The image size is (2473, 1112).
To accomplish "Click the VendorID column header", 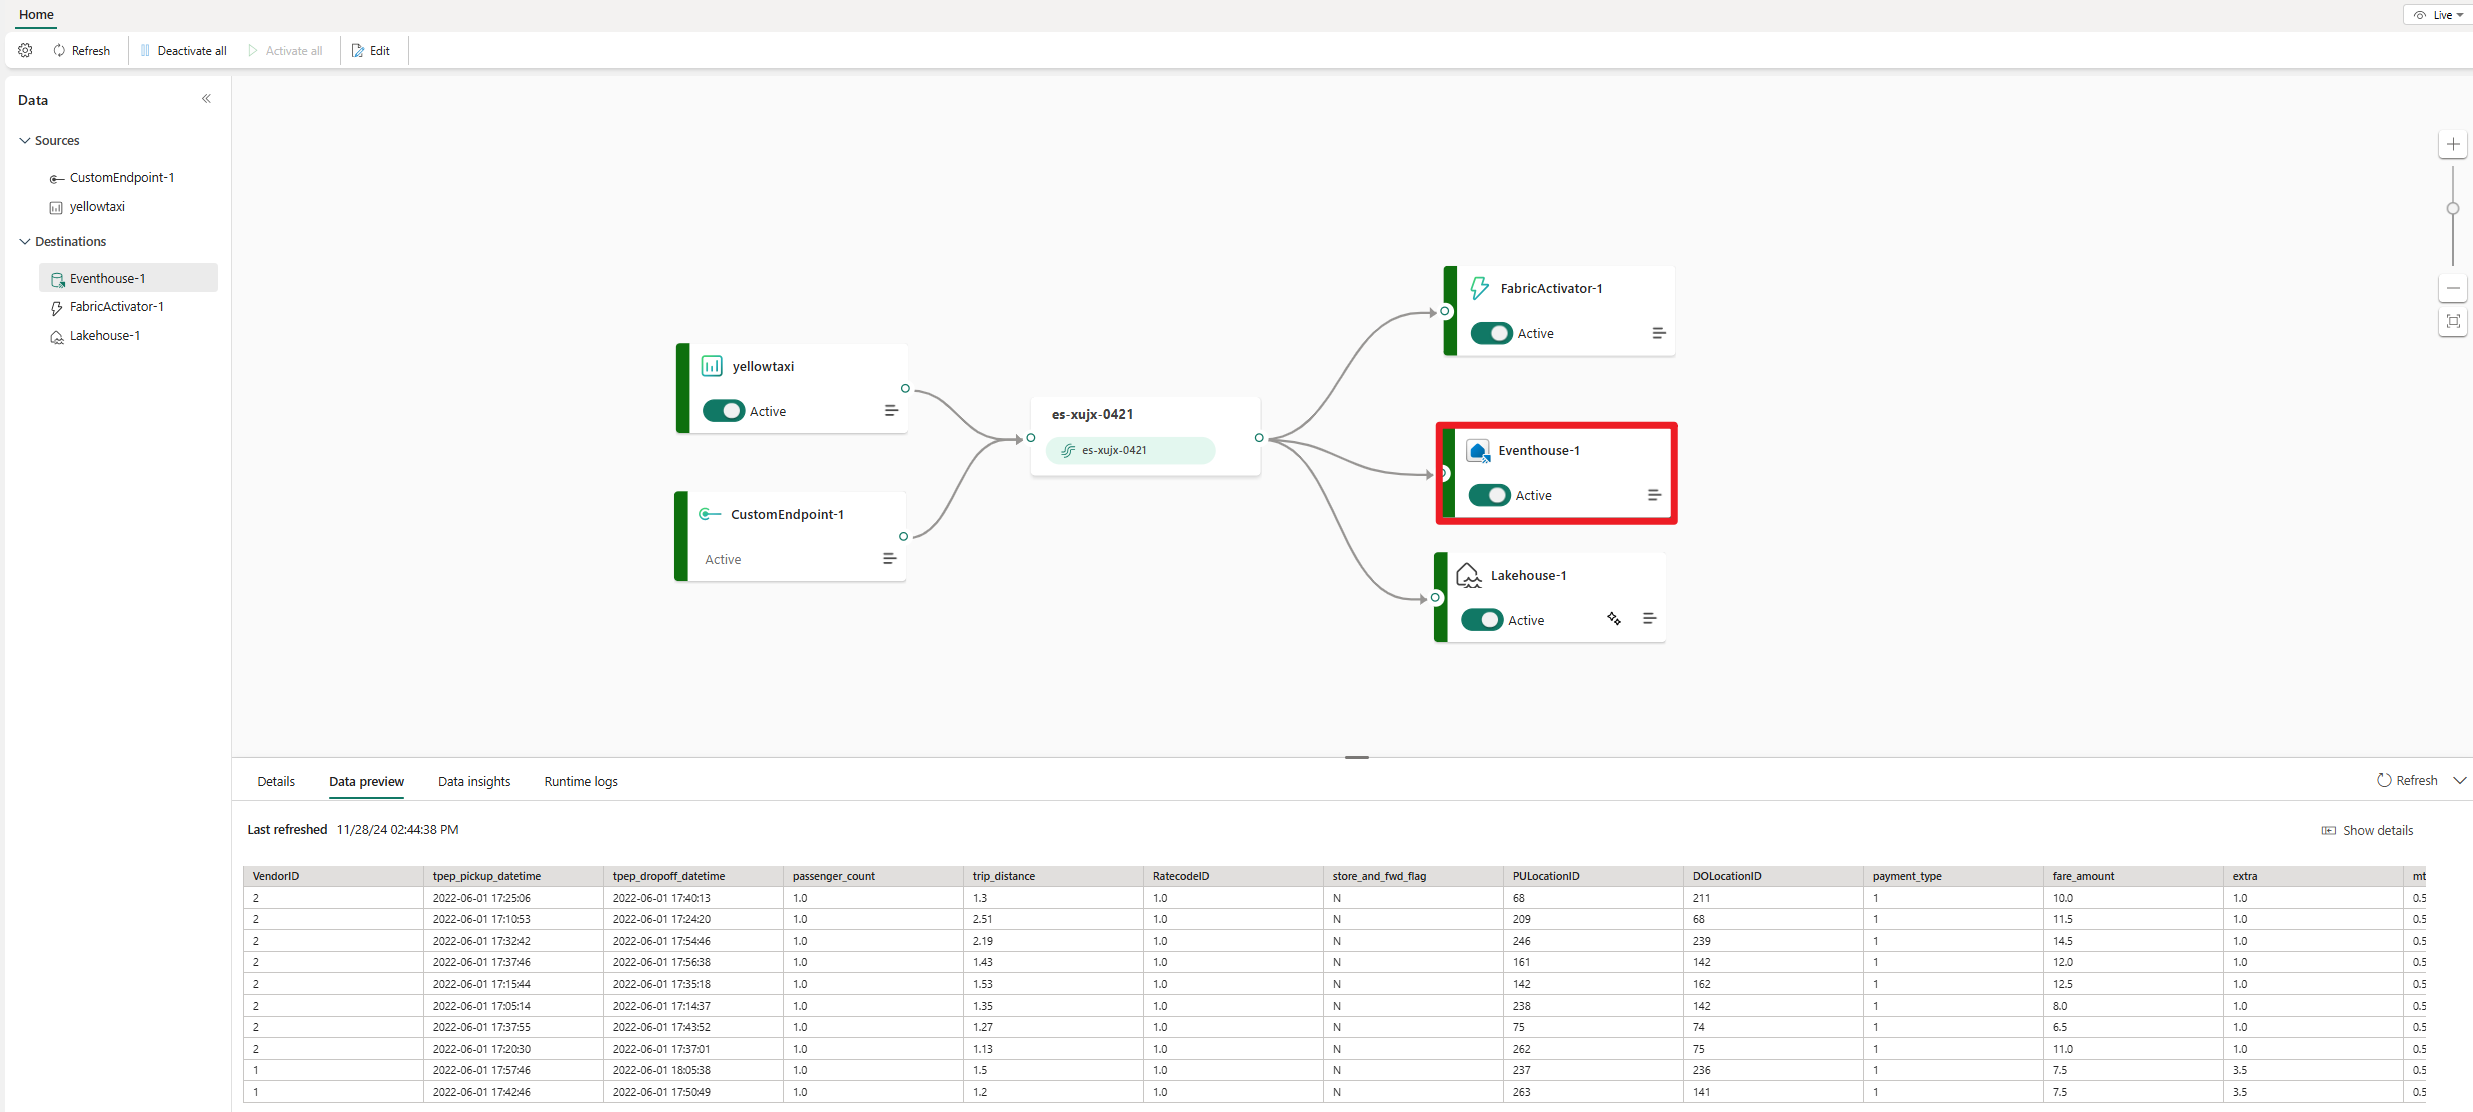I will point(333,876).
